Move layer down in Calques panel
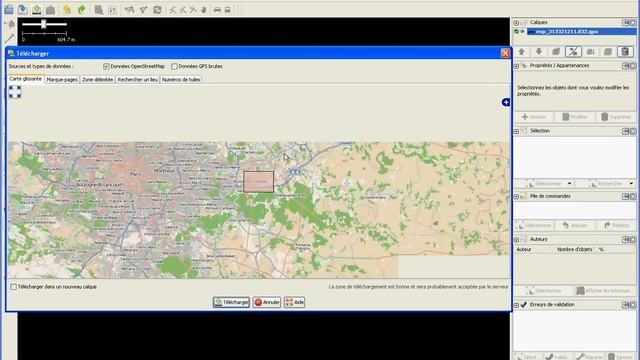 539,51
